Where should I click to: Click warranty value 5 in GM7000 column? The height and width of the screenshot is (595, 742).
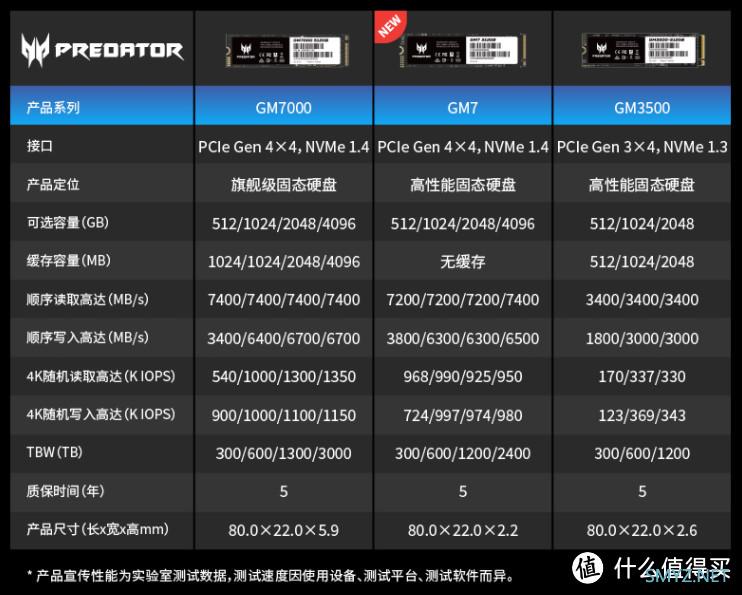point(283,492)
